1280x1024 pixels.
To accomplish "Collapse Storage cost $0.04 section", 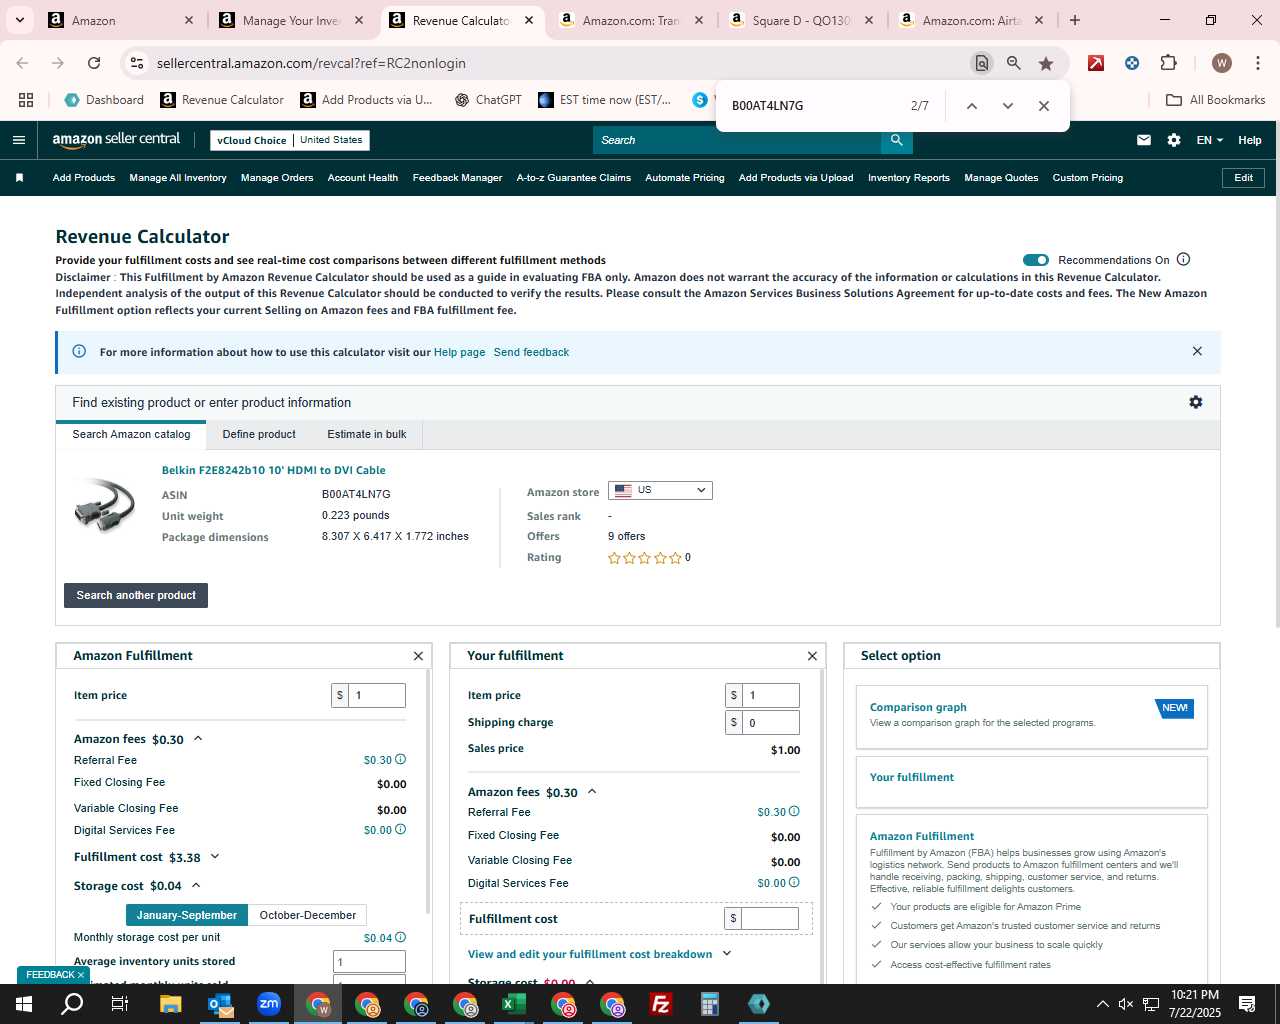I will point(196,886).
